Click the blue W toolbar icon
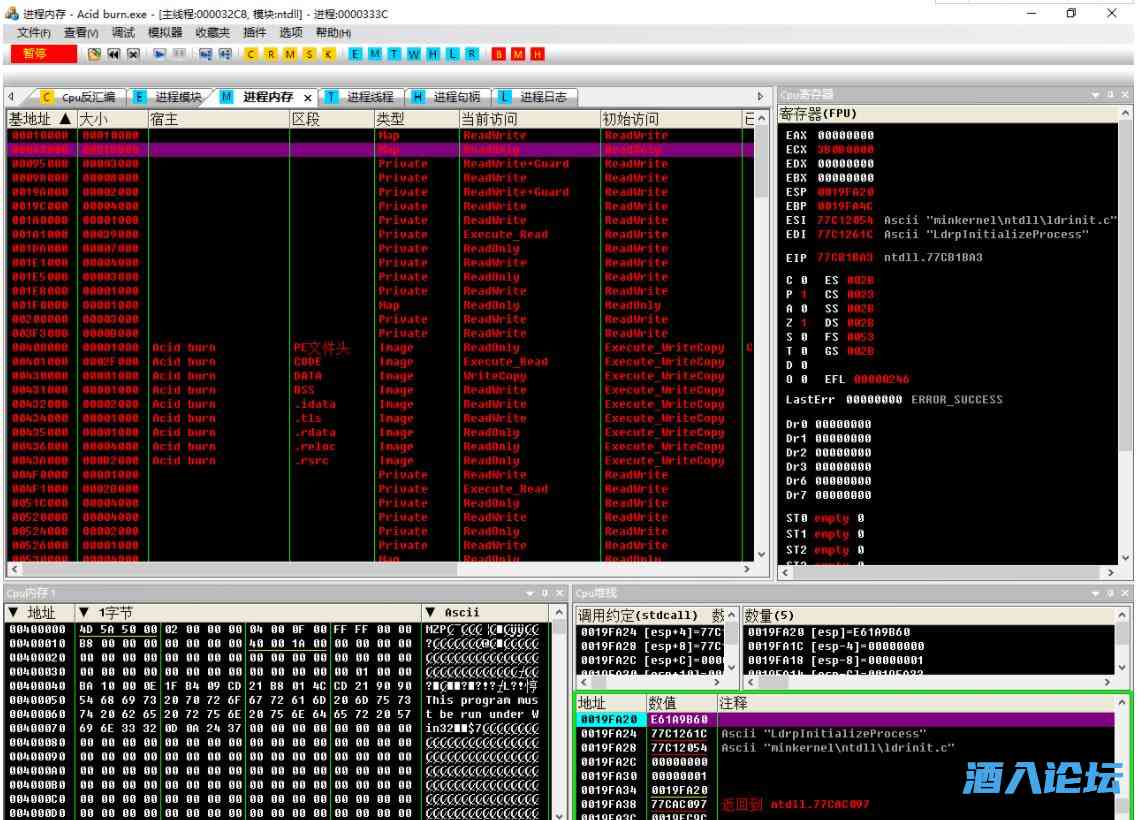This screenshot has height=820, width=1137. (413, 54)
